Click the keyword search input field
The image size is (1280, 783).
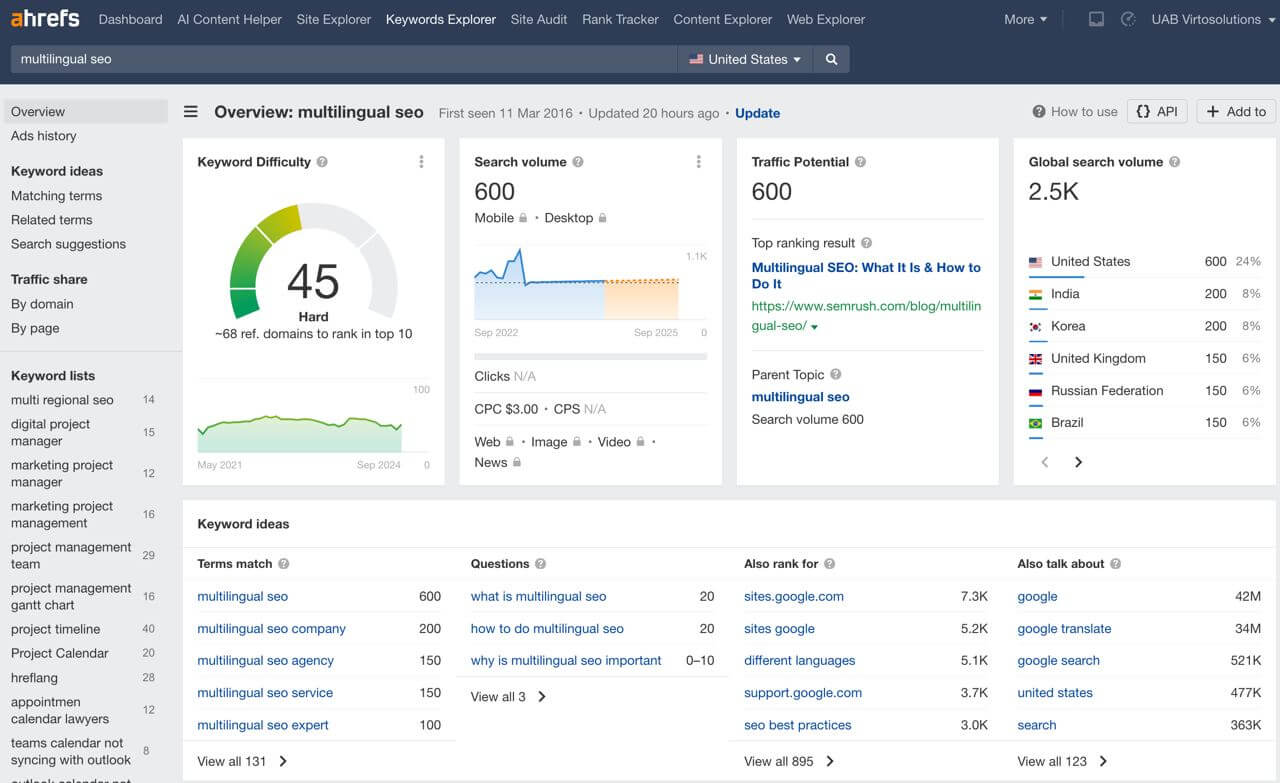pos(344,59)
